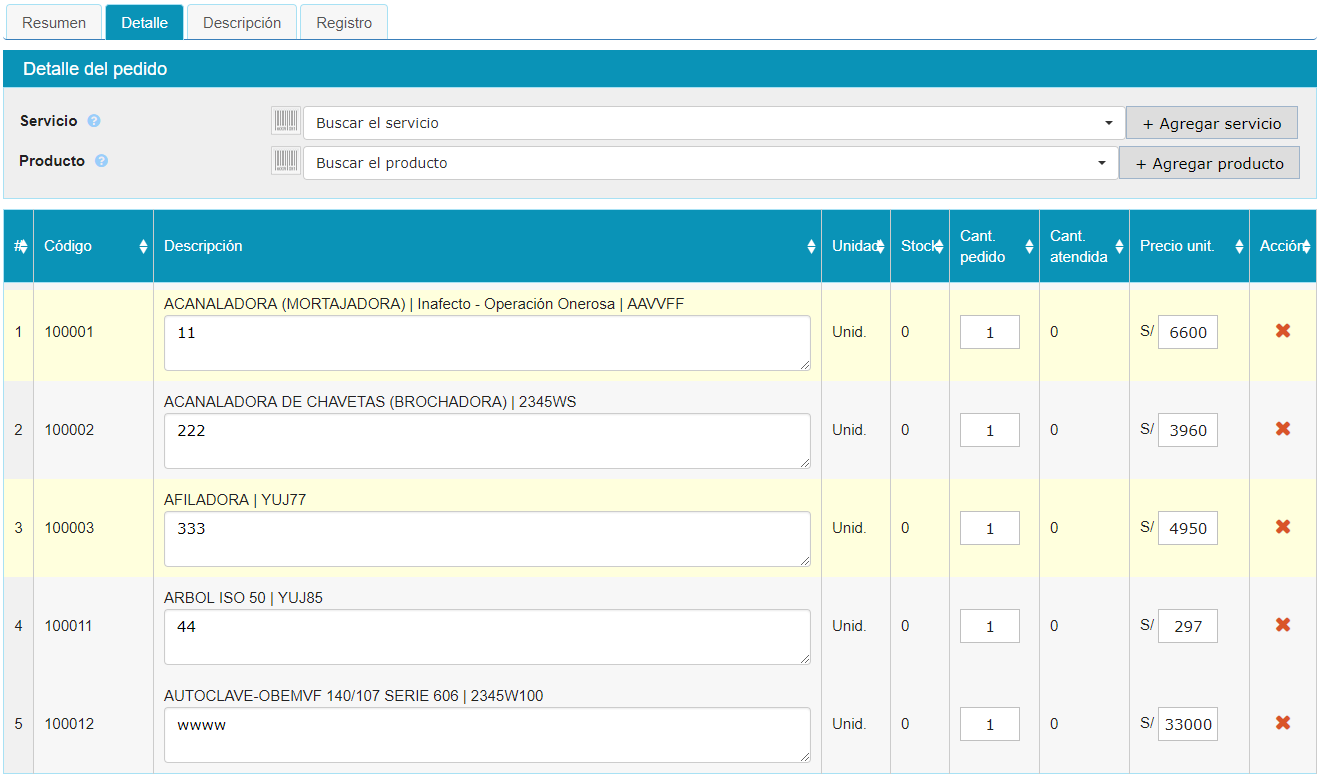The width and height of the screenshot is (1320, 778).
Task: Switch to the Resumen tab
Action: pyautogui.click(x=54, y=22)
